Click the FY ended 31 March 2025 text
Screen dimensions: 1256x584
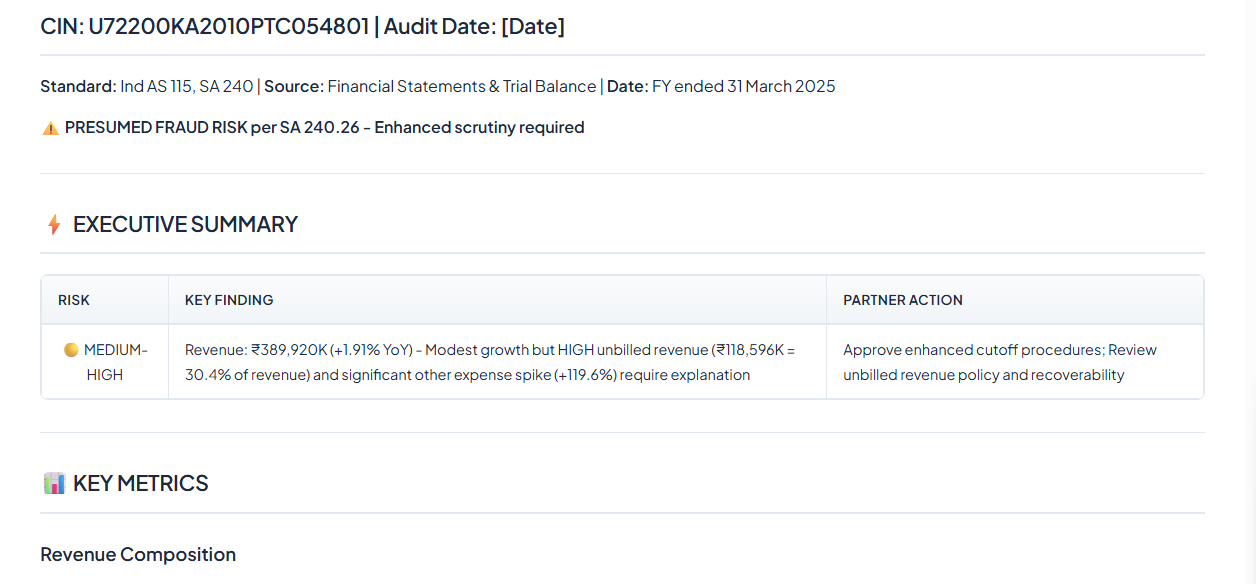(x=743, y=86)
